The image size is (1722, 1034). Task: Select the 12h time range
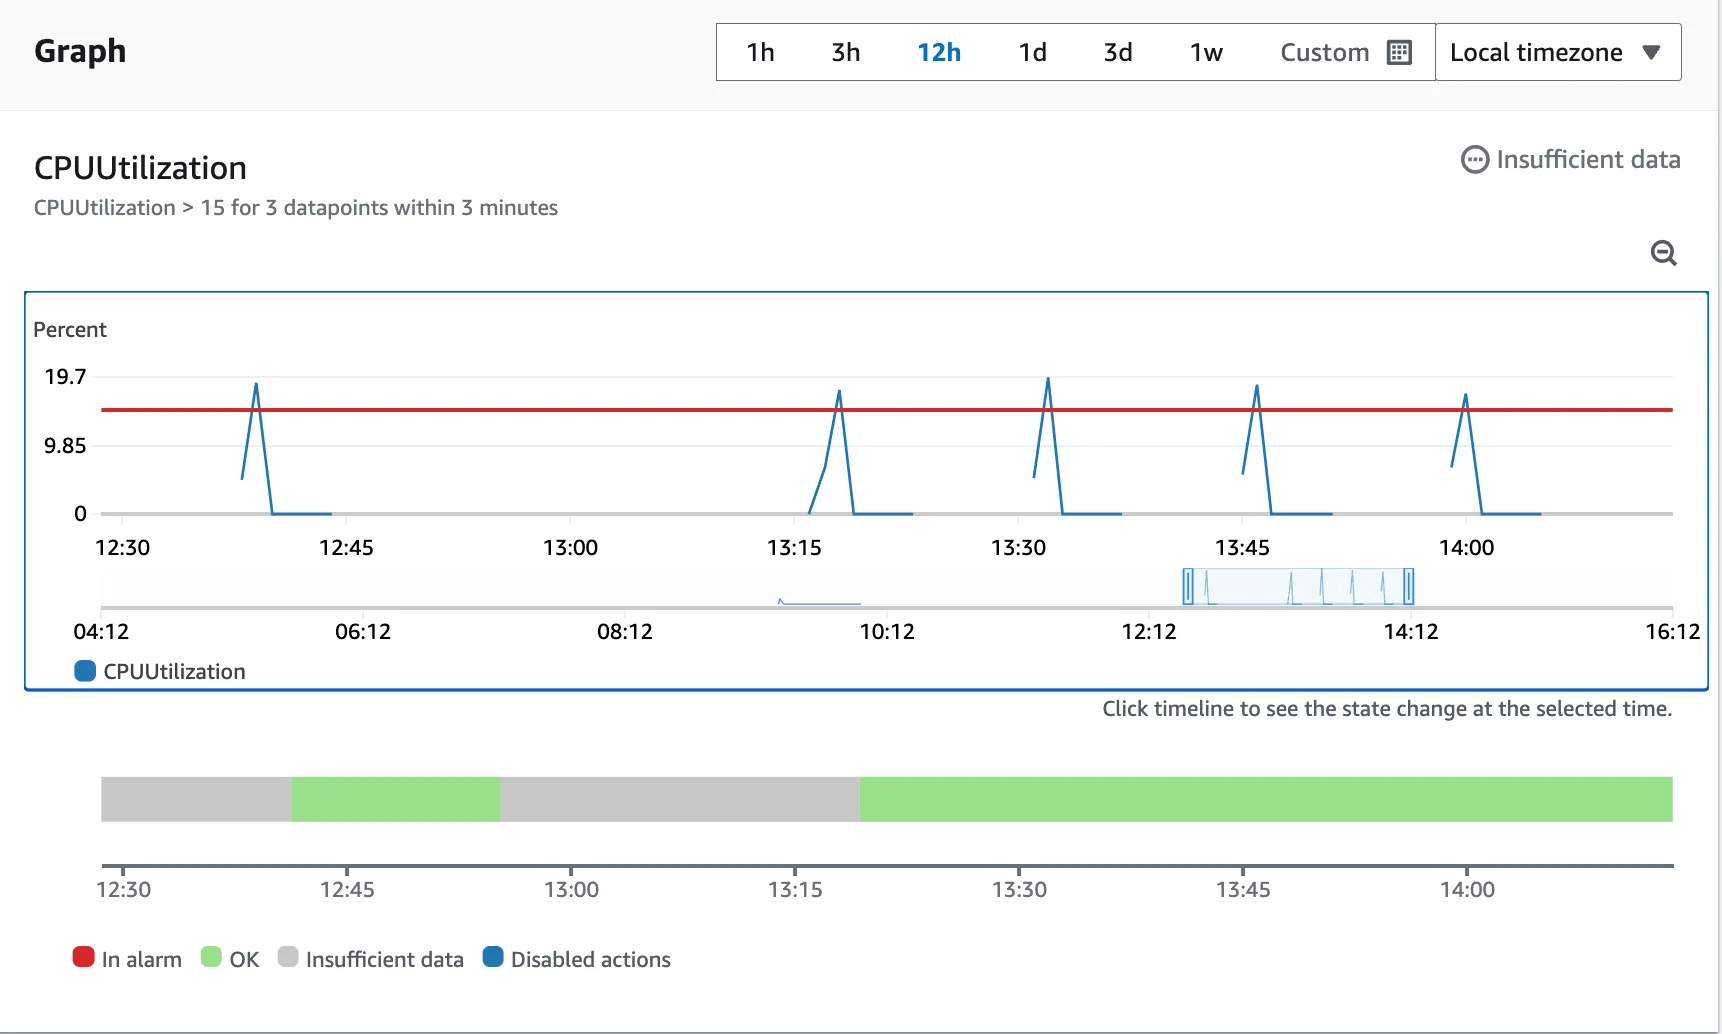[x=939, y=52]
